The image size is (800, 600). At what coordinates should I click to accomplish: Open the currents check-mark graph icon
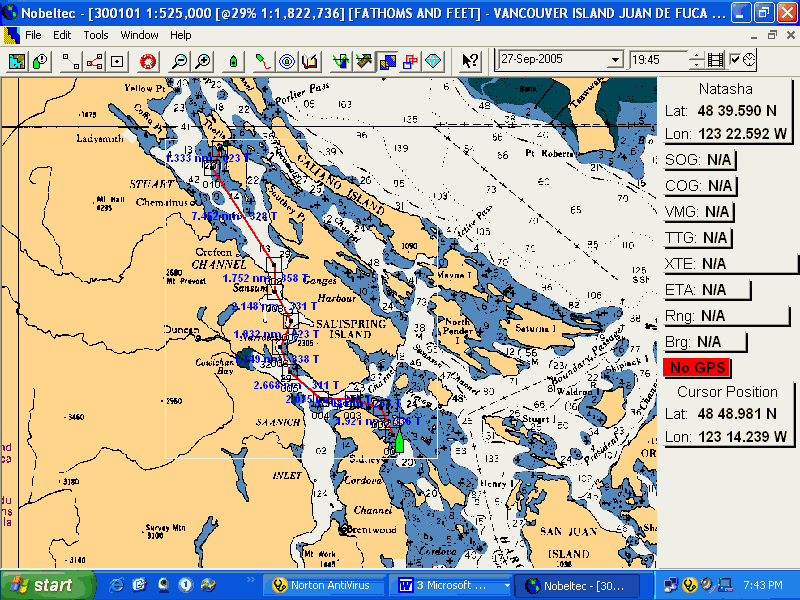click(364, 61)
